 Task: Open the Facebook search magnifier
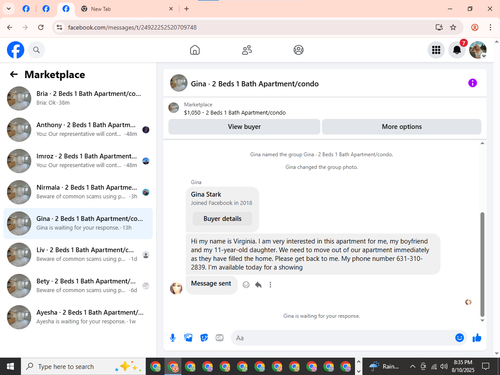click(x=36, y=50)
